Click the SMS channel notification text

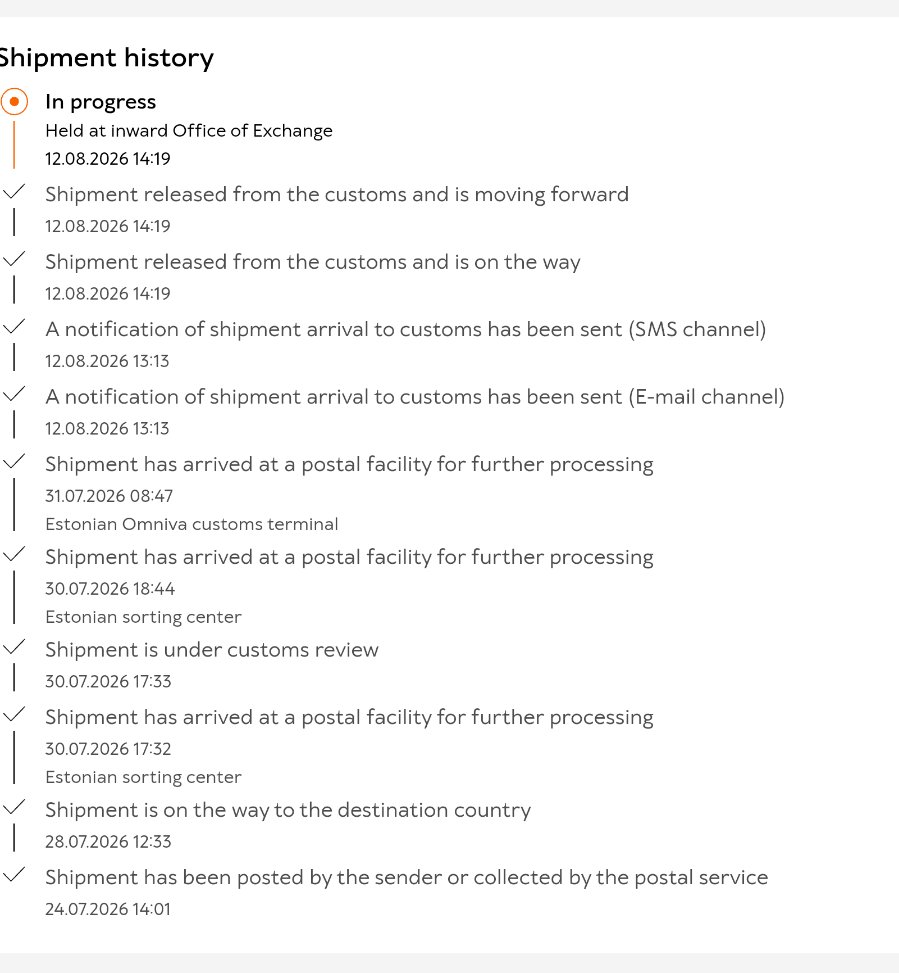pyautogui.click(x=406, y=330)
